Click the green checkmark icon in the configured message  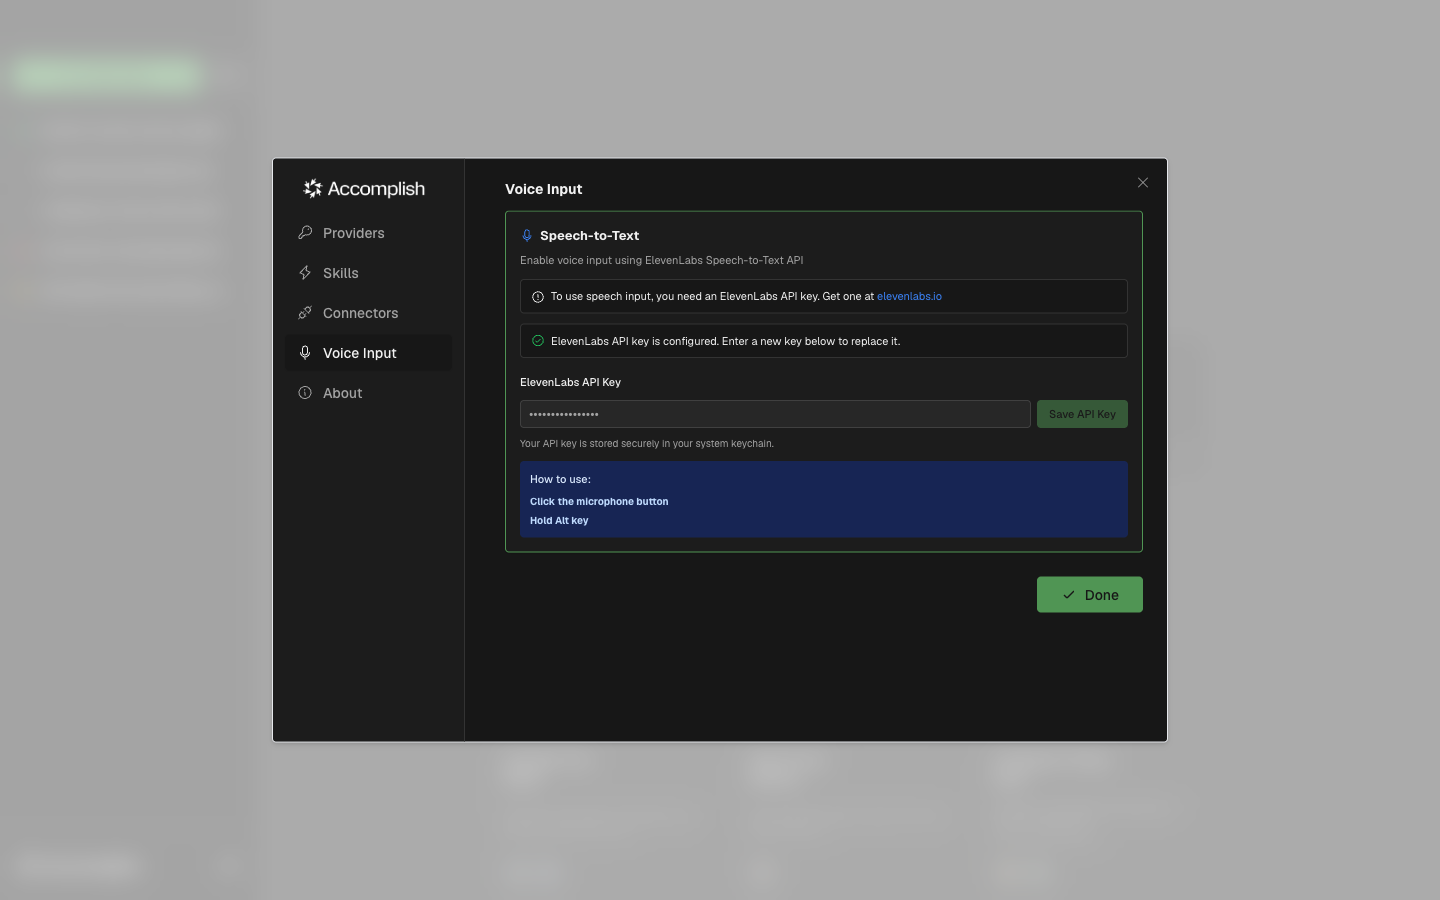538,340
